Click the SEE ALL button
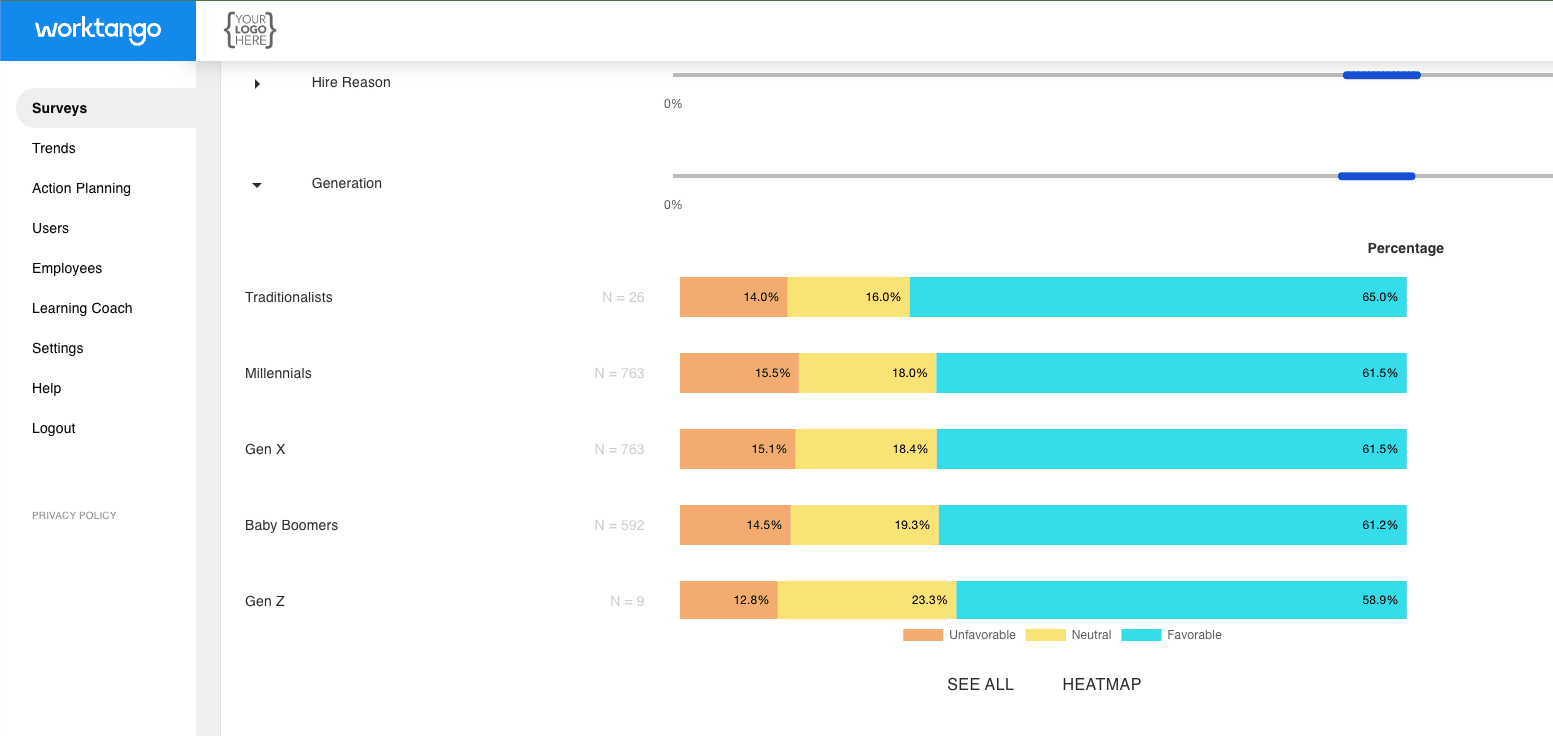This screenshot has height=736, width=1553. click(x=980, y=684)
